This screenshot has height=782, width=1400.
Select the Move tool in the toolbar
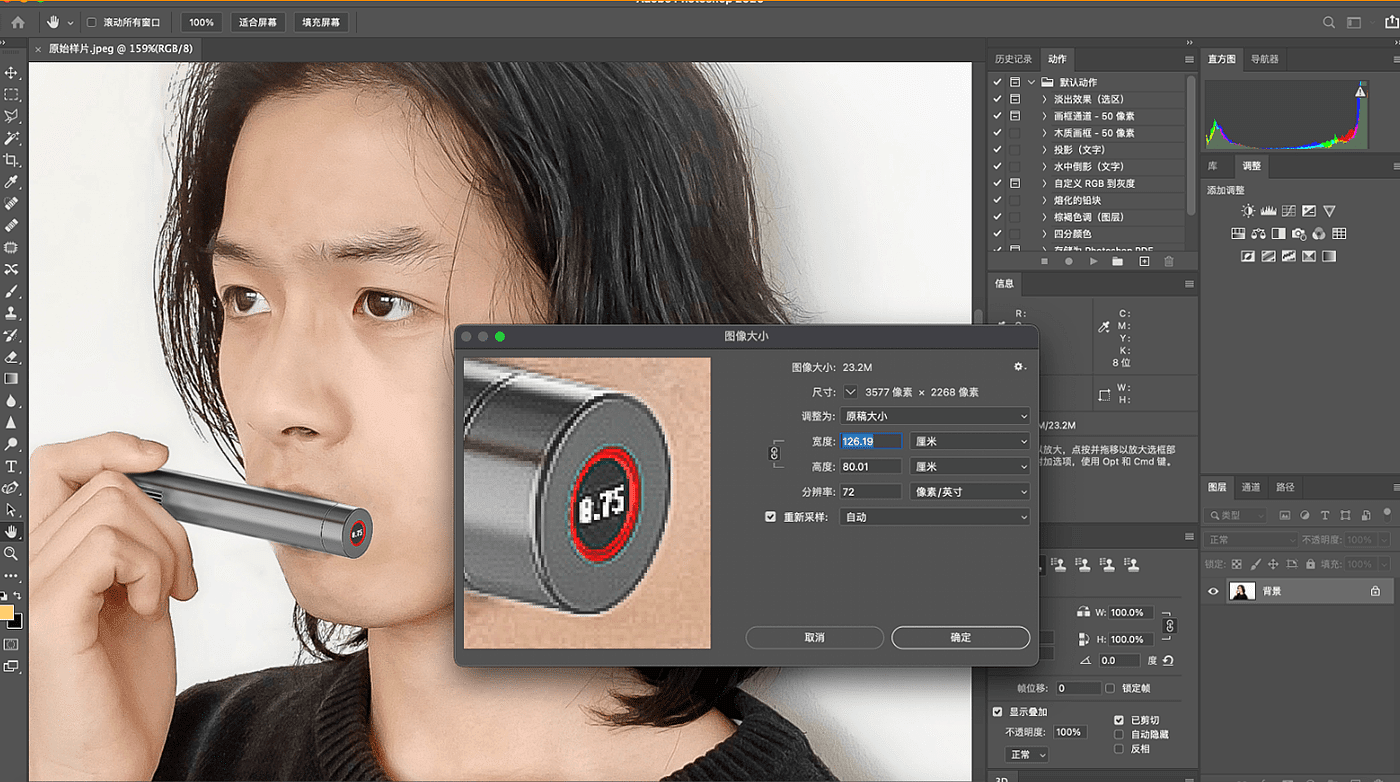12,73
